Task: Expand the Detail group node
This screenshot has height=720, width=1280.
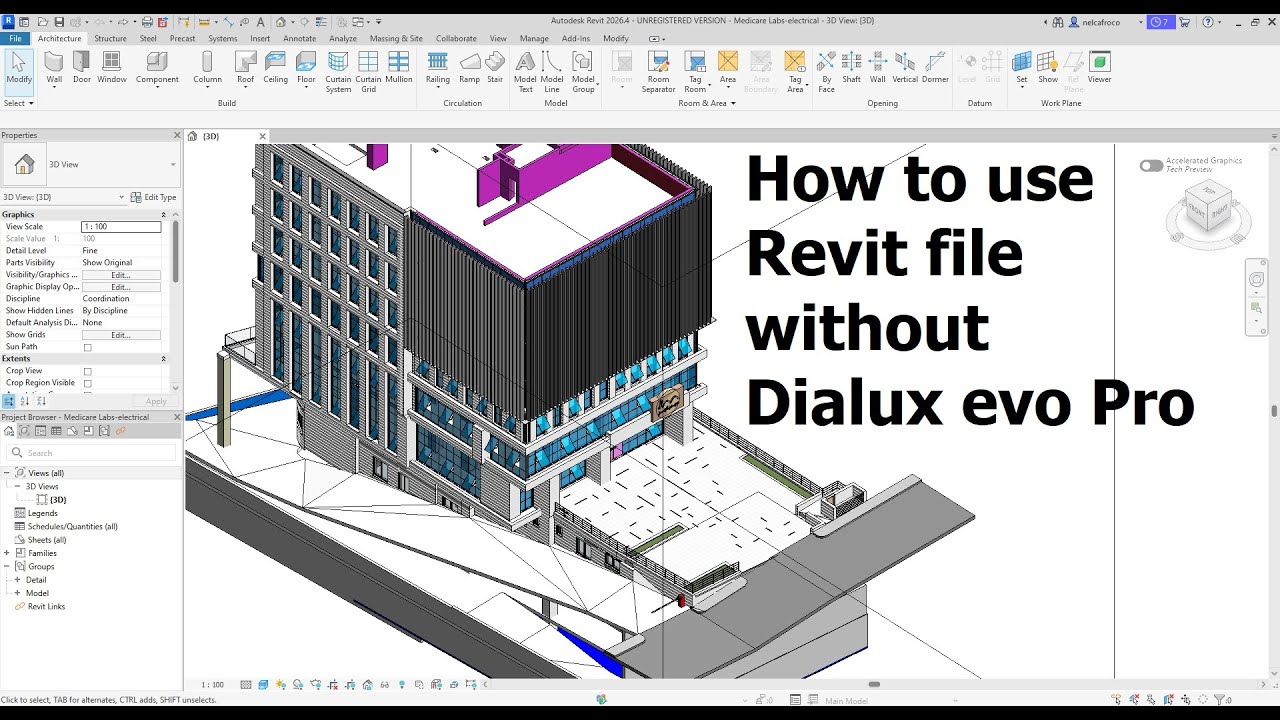Action: click(17, 580)
